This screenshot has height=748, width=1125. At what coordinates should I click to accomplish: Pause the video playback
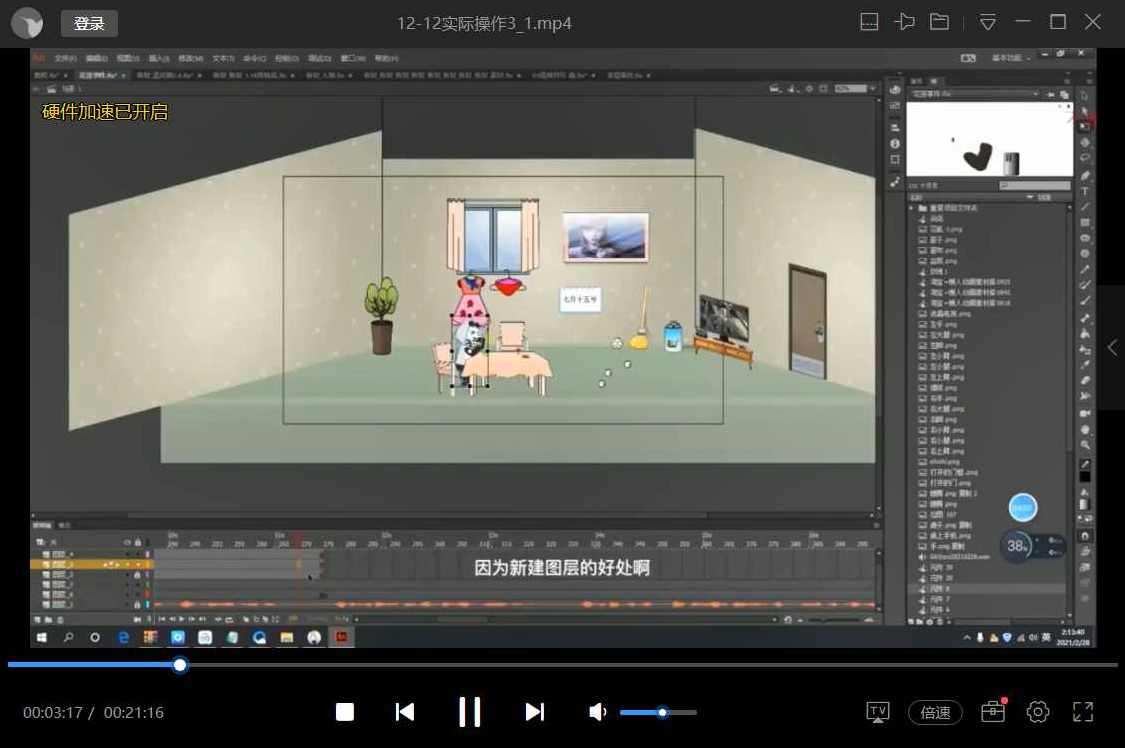click(x=470, y=712)
